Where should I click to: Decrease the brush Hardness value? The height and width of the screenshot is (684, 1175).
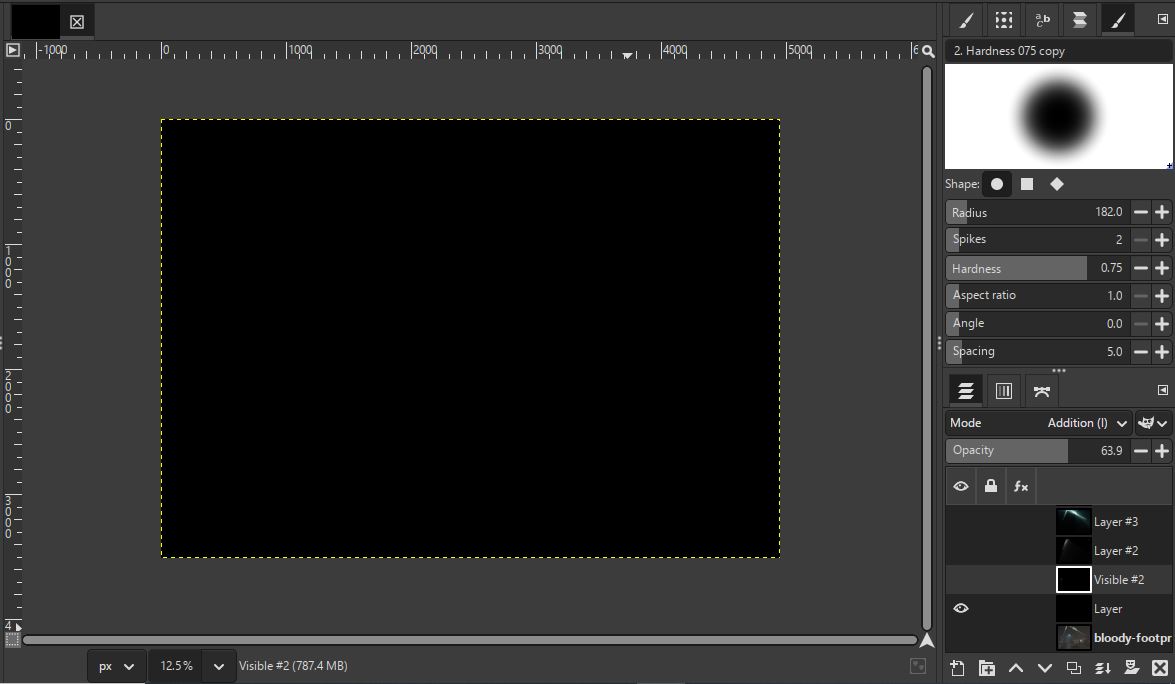point(1141,268)
